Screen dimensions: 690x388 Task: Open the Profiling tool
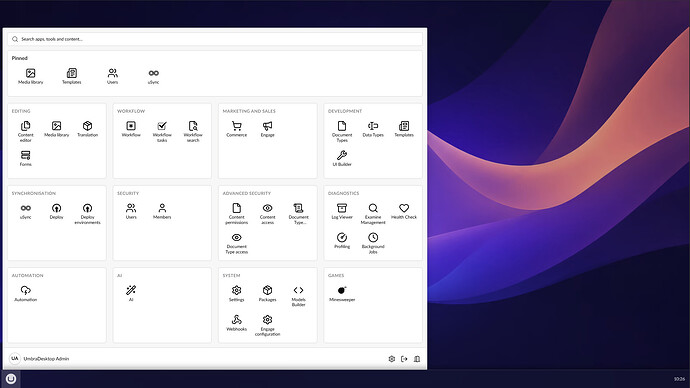[342, 241]
